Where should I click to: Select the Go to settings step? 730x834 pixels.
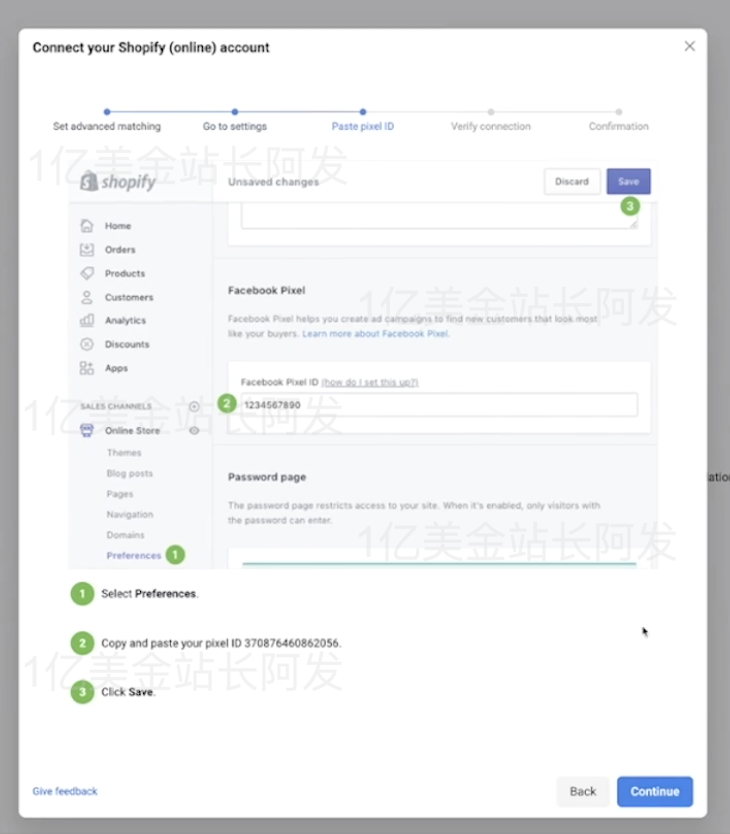pos(235,126)
